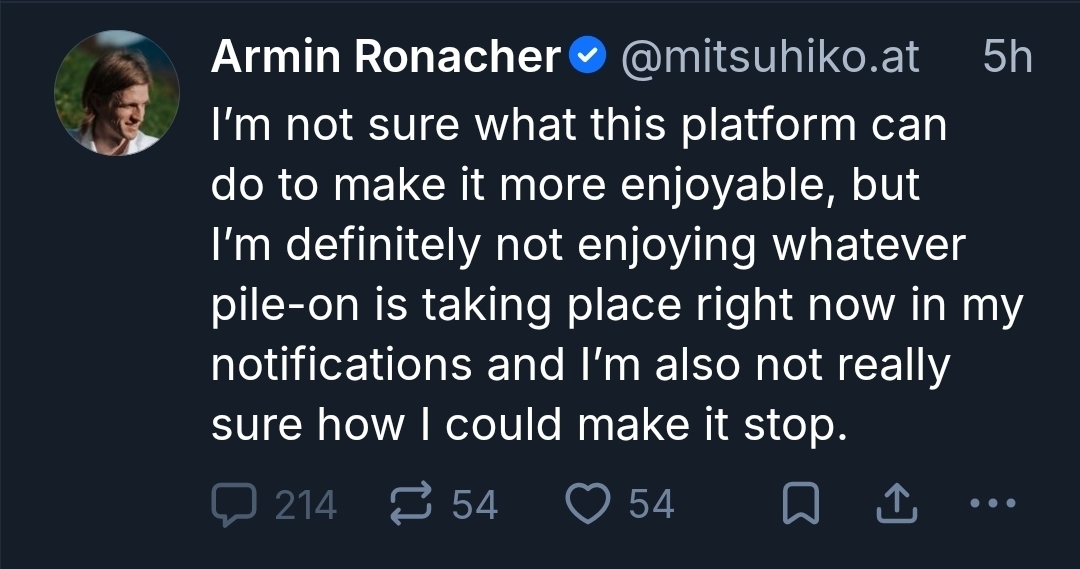Open the post by clicking 'sure how I could make it stop.'
Image resolution: width=1080 pixels, height=569 pixels.
point(522,426)
